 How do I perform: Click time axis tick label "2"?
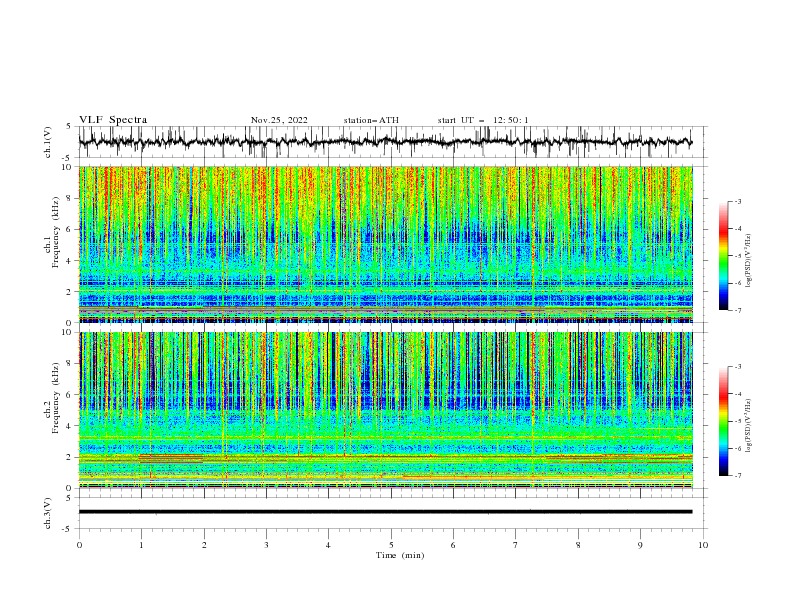[x=204, y=545]
